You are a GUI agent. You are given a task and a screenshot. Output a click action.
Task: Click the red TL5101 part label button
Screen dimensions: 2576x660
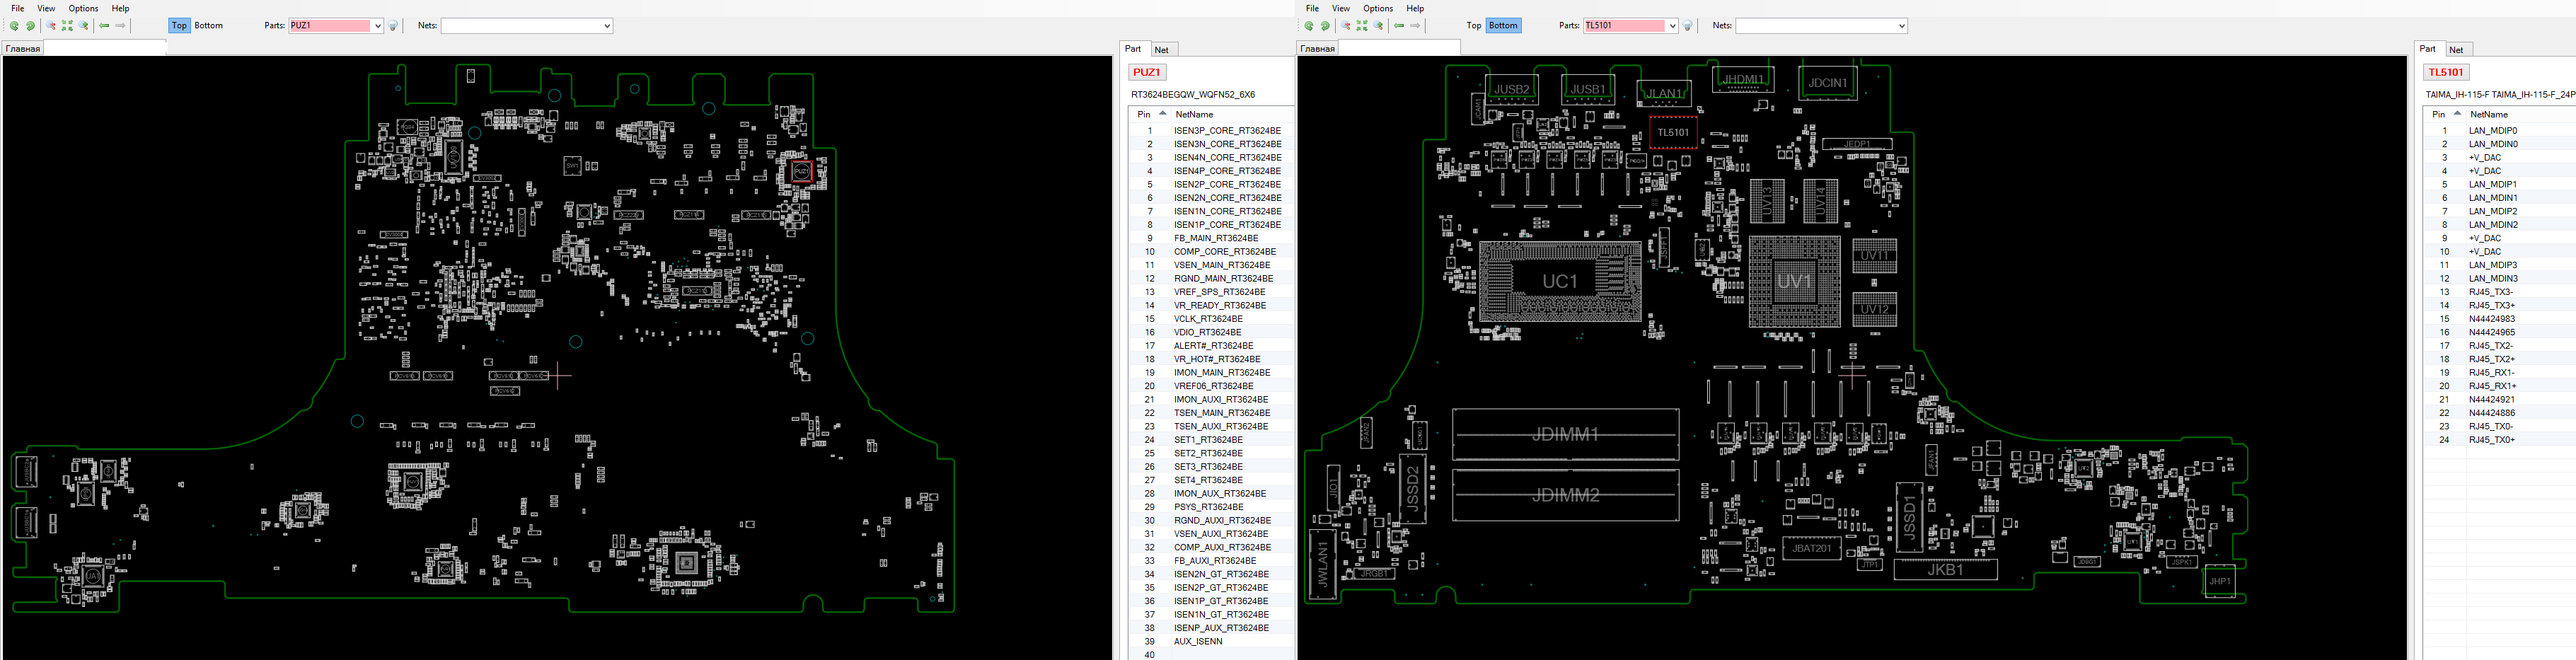2445,72
